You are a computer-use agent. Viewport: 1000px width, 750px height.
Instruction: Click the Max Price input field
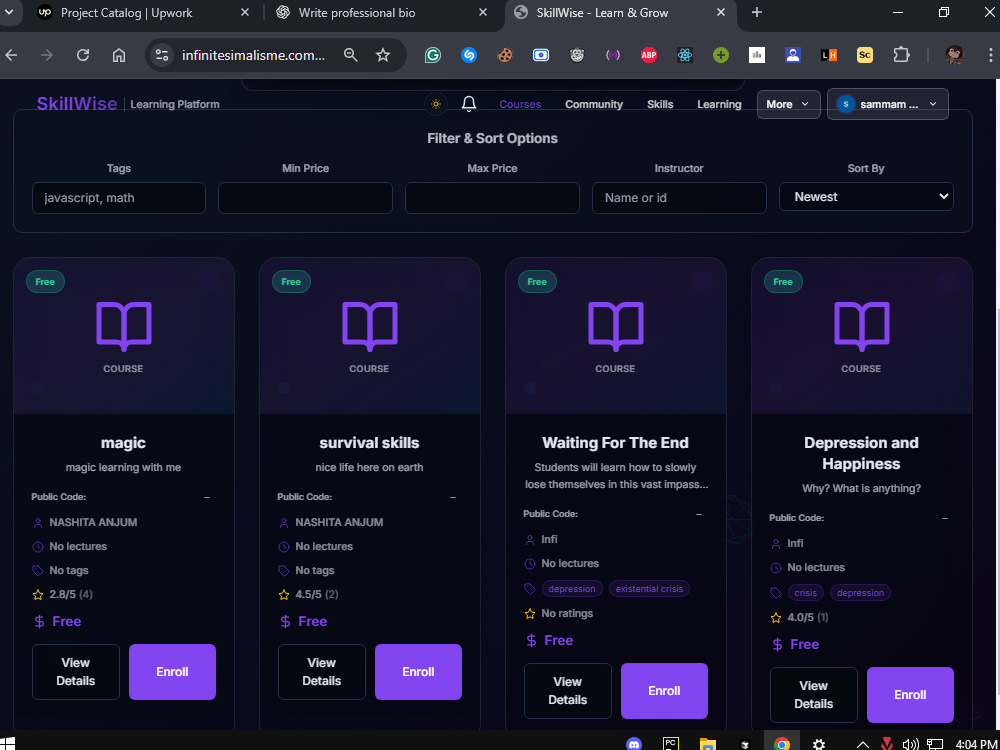(x=492, y=198)
